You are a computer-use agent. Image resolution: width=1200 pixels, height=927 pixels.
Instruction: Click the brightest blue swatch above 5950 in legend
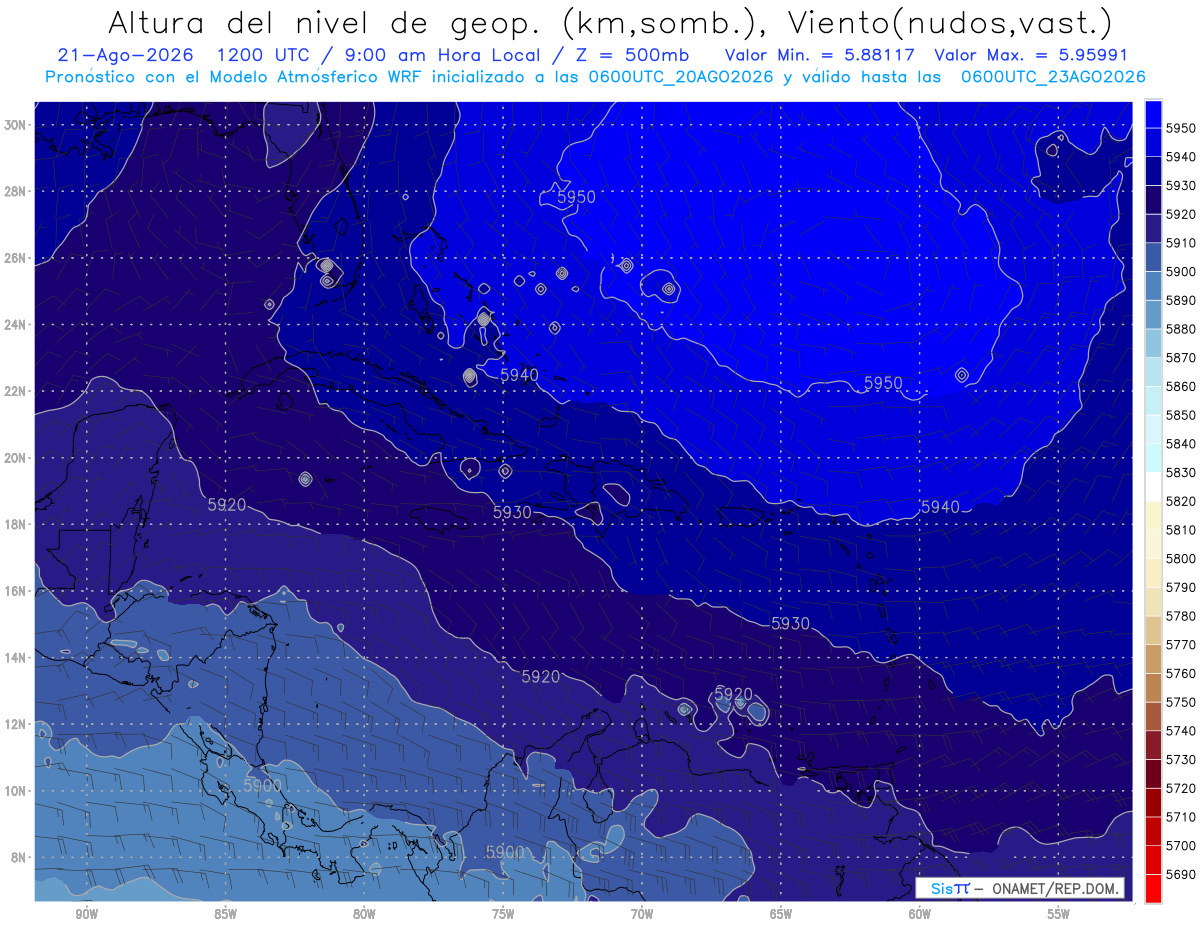coord(1153,114)
